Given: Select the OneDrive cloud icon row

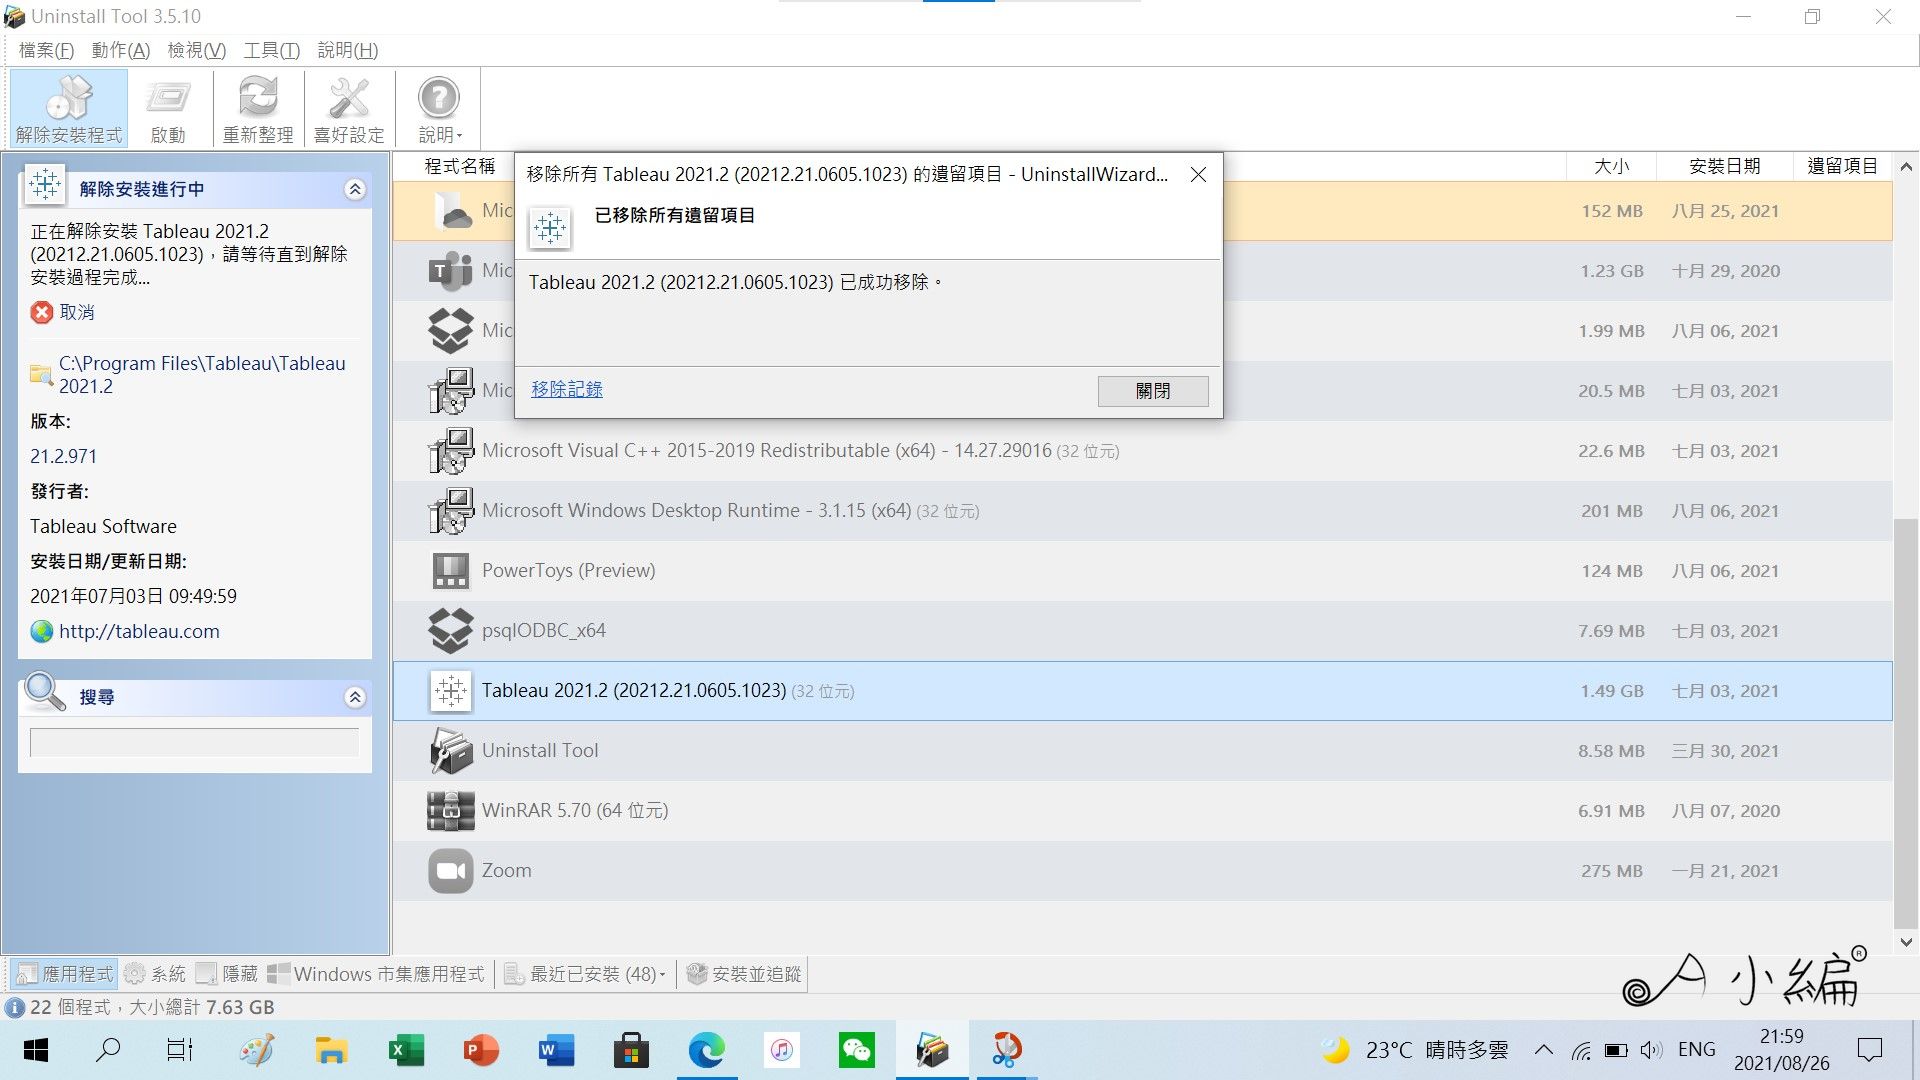Looking at the screenshot, I should point(453,211).
